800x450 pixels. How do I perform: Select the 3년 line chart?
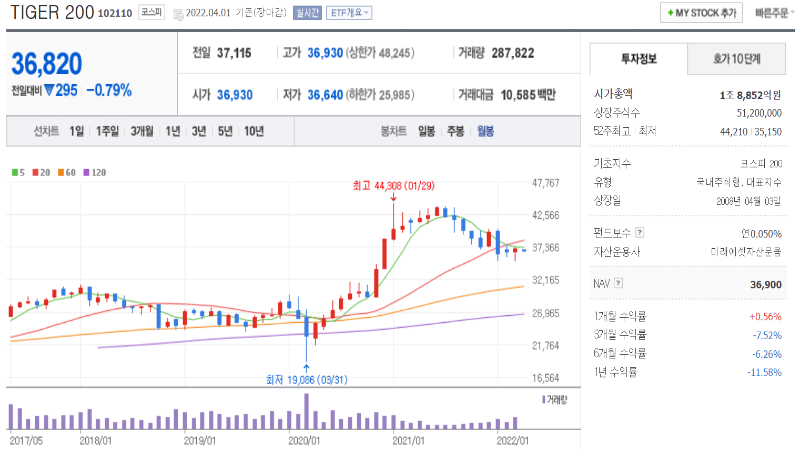[x=198, y=132]
